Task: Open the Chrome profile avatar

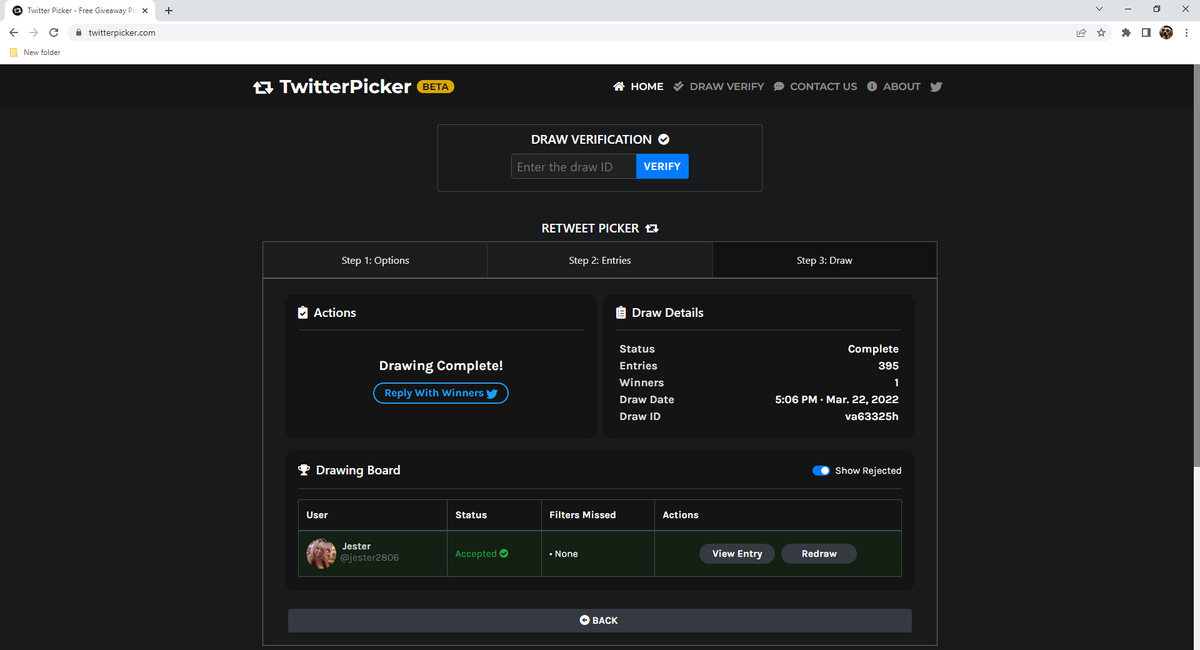Action: click(1166, 32)
